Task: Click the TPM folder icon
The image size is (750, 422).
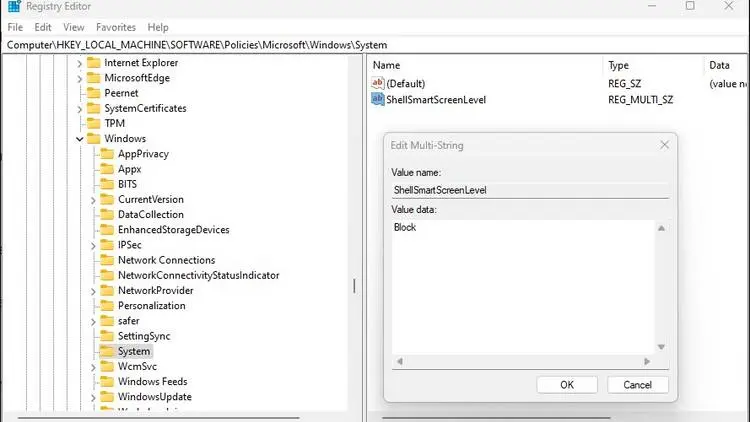Action: pos(92,123)
